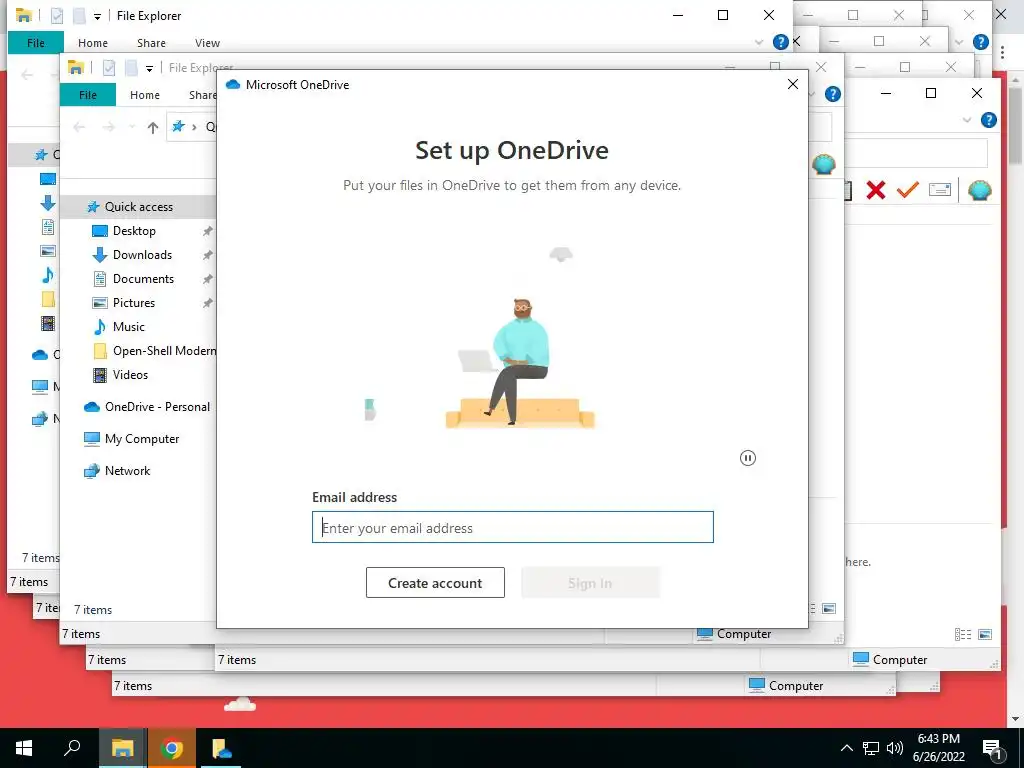Expand the ribbon chevron next to View tab help
1024x768 pixels.
(759, 42)
